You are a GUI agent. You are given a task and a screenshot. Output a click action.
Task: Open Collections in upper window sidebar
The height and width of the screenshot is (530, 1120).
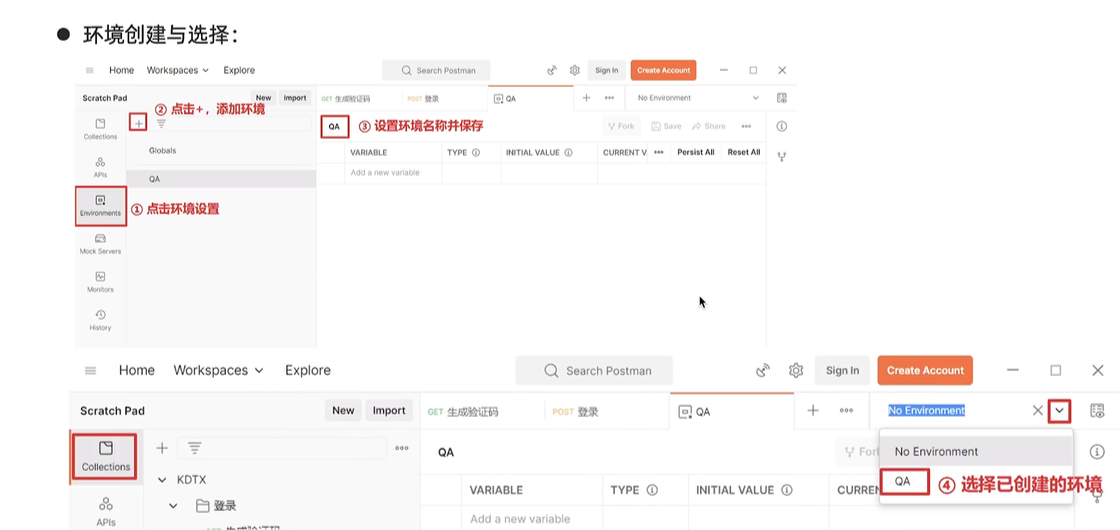tap(100, 129)
